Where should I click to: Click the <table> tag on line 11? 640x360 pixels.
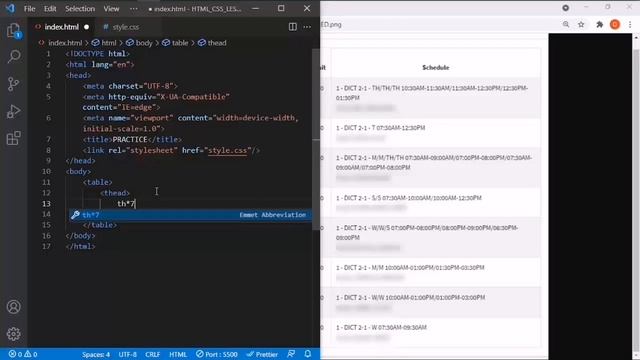click(x=97, y=182)
